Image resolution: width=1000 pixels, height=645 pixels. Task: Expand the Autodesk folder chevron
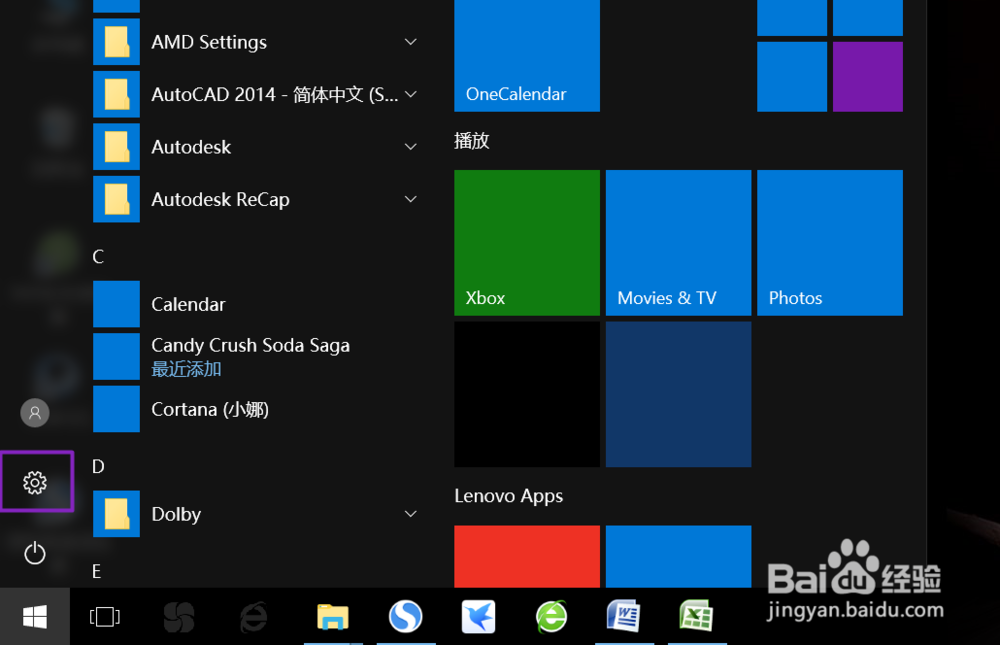coord(411,147)
